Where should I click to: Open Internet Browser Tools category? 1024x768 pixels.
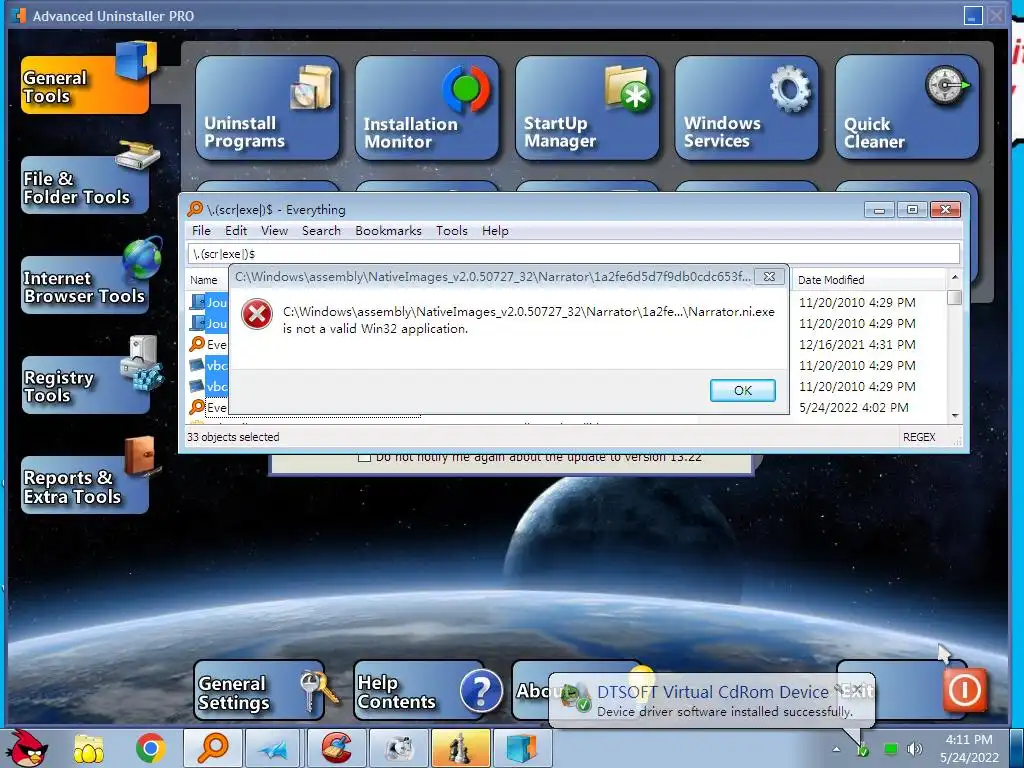[x=85, y=285]
